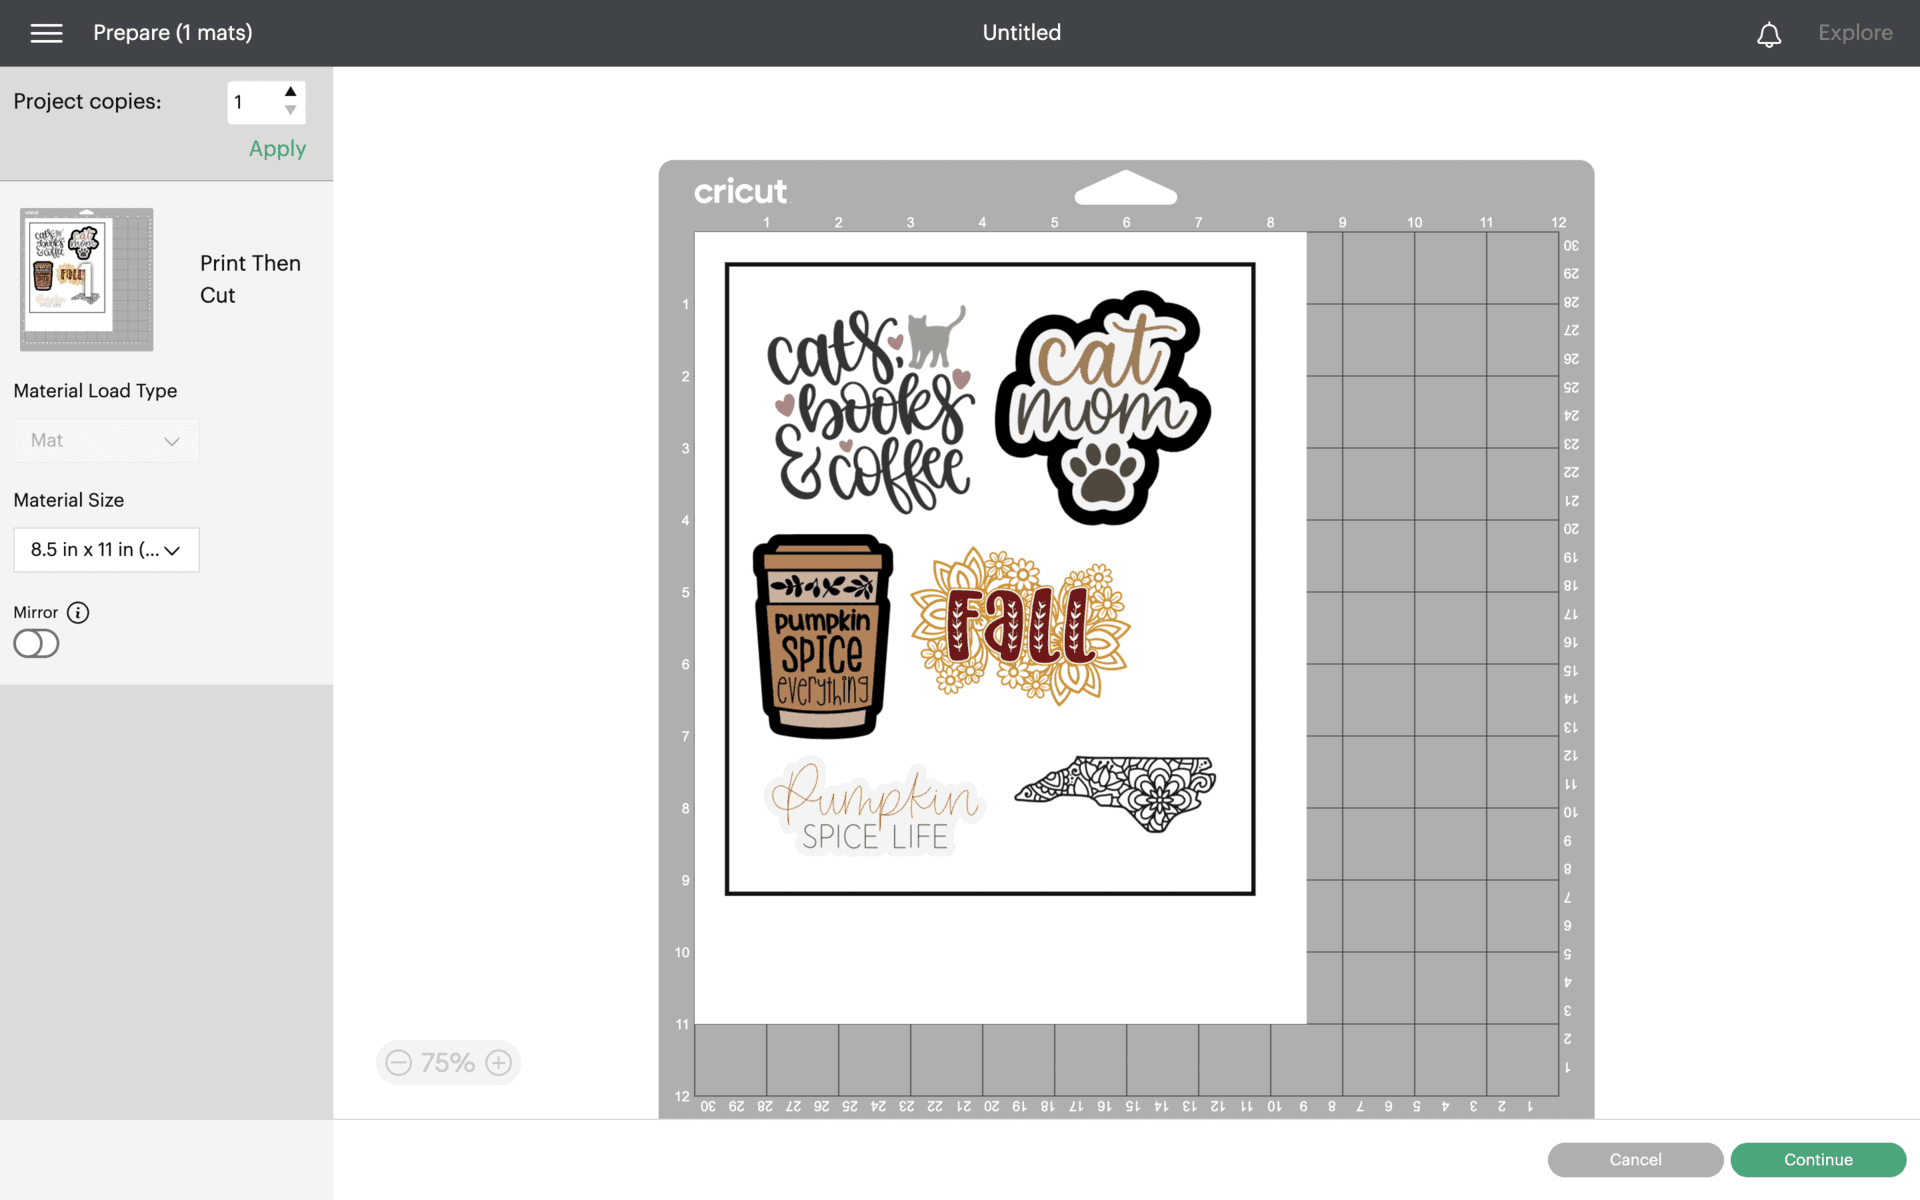View the Mirror info tooltip icon
The image size is (1920, 1200).
point(78,612)
